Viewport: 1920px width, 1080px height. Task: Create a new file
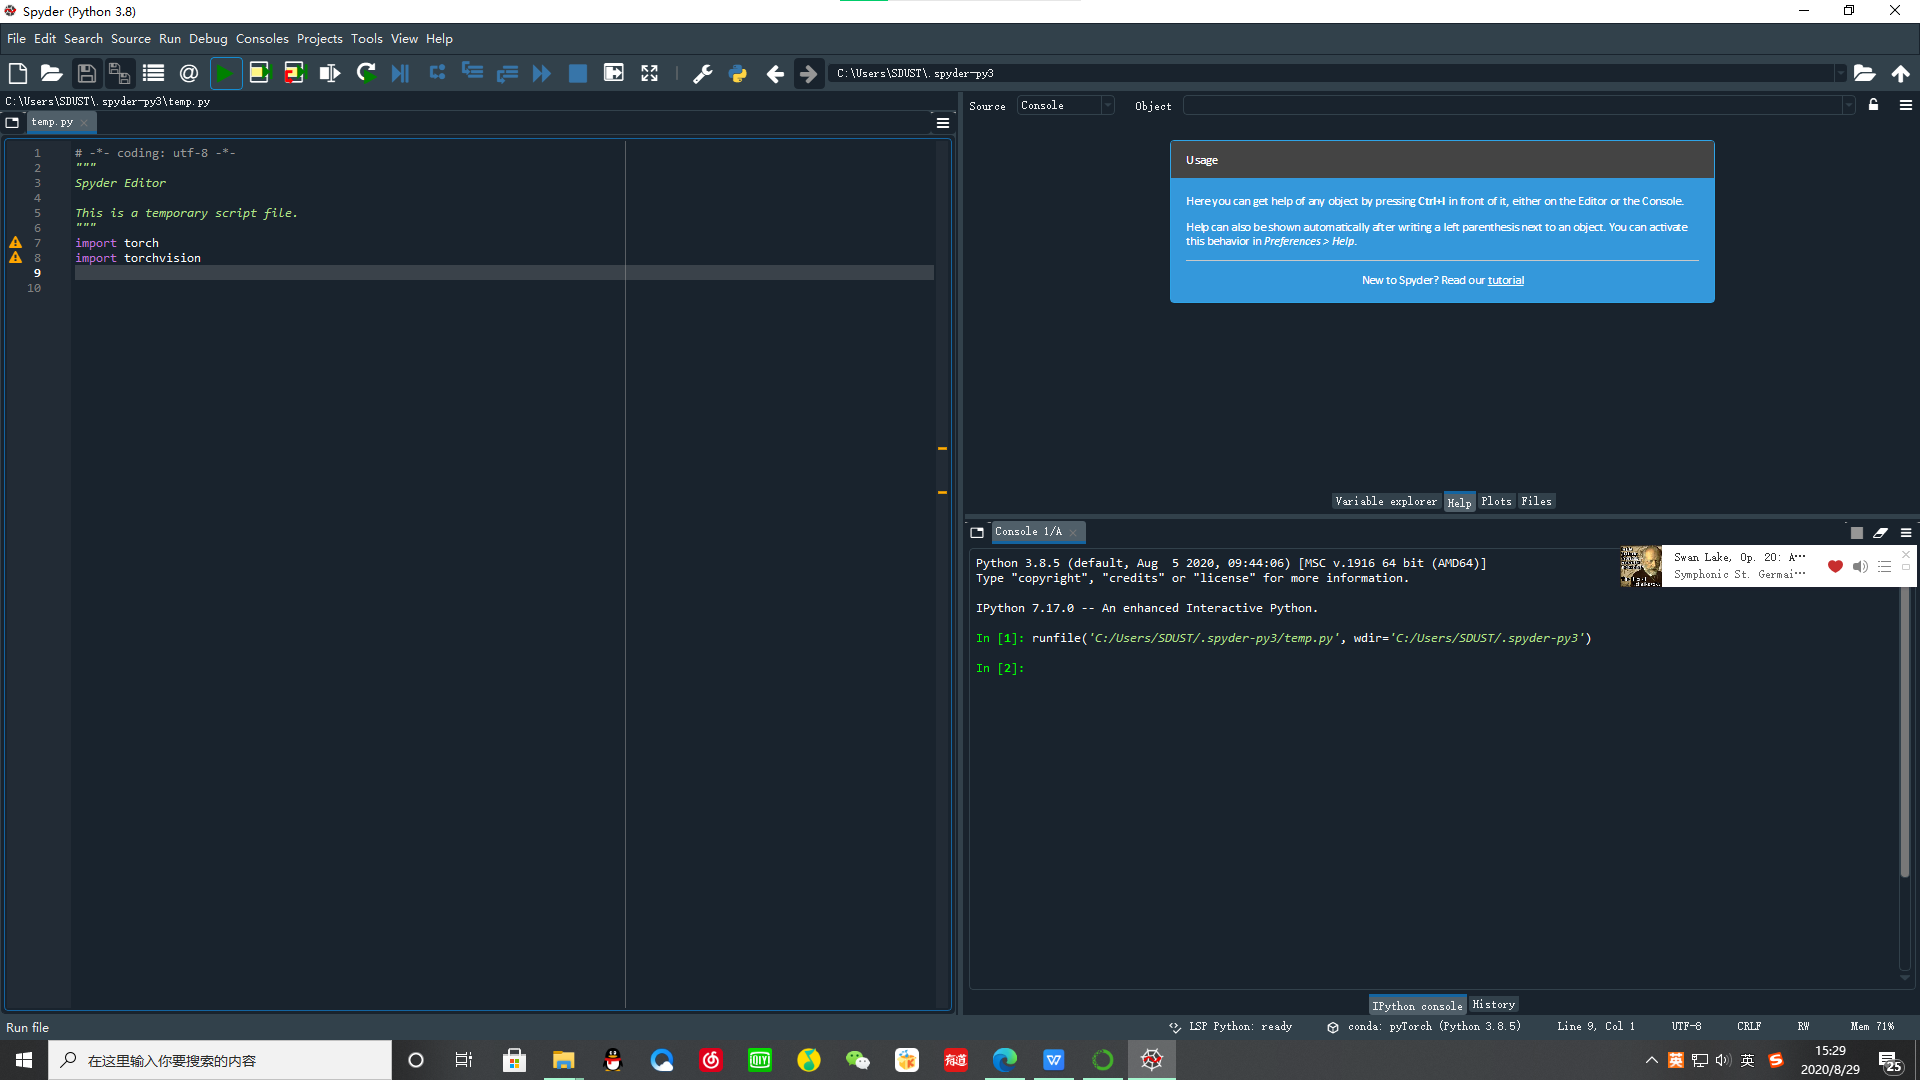click(x=17, y=73)
